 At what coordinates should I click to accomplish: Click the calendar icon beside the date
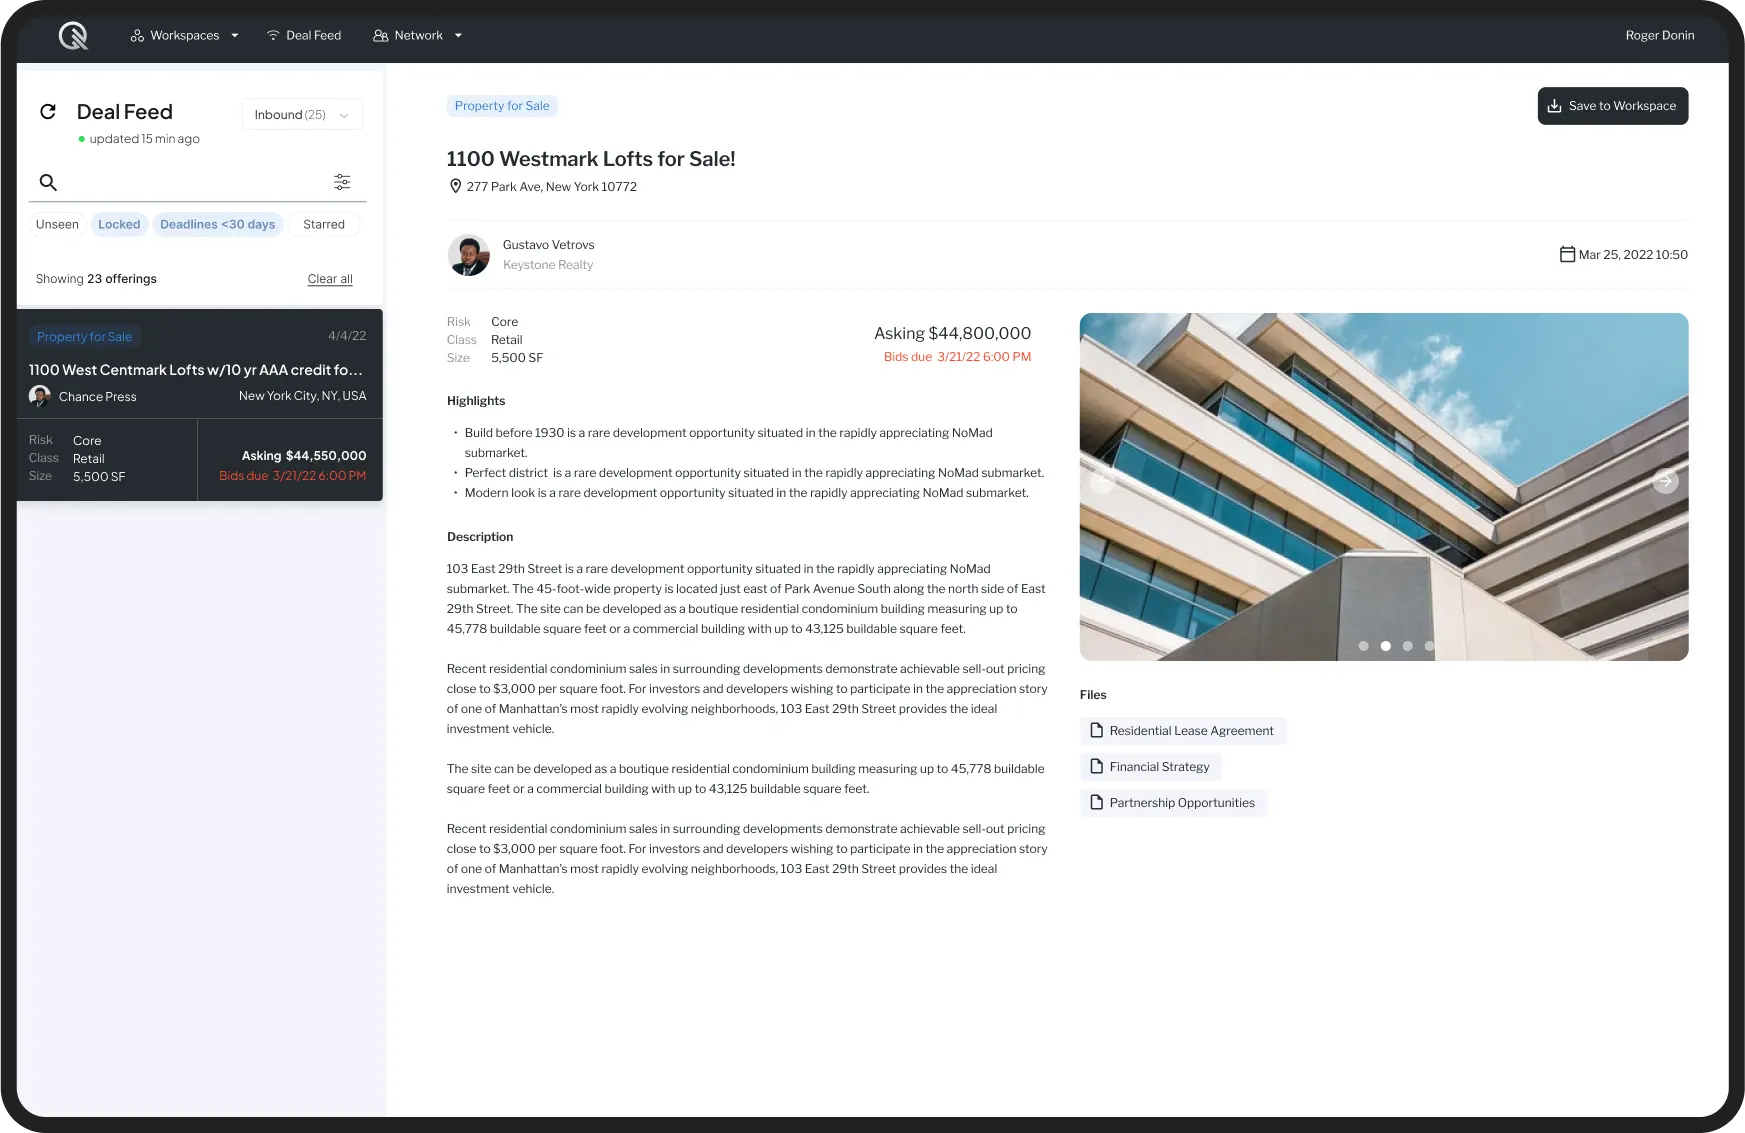coord(1567,254)
